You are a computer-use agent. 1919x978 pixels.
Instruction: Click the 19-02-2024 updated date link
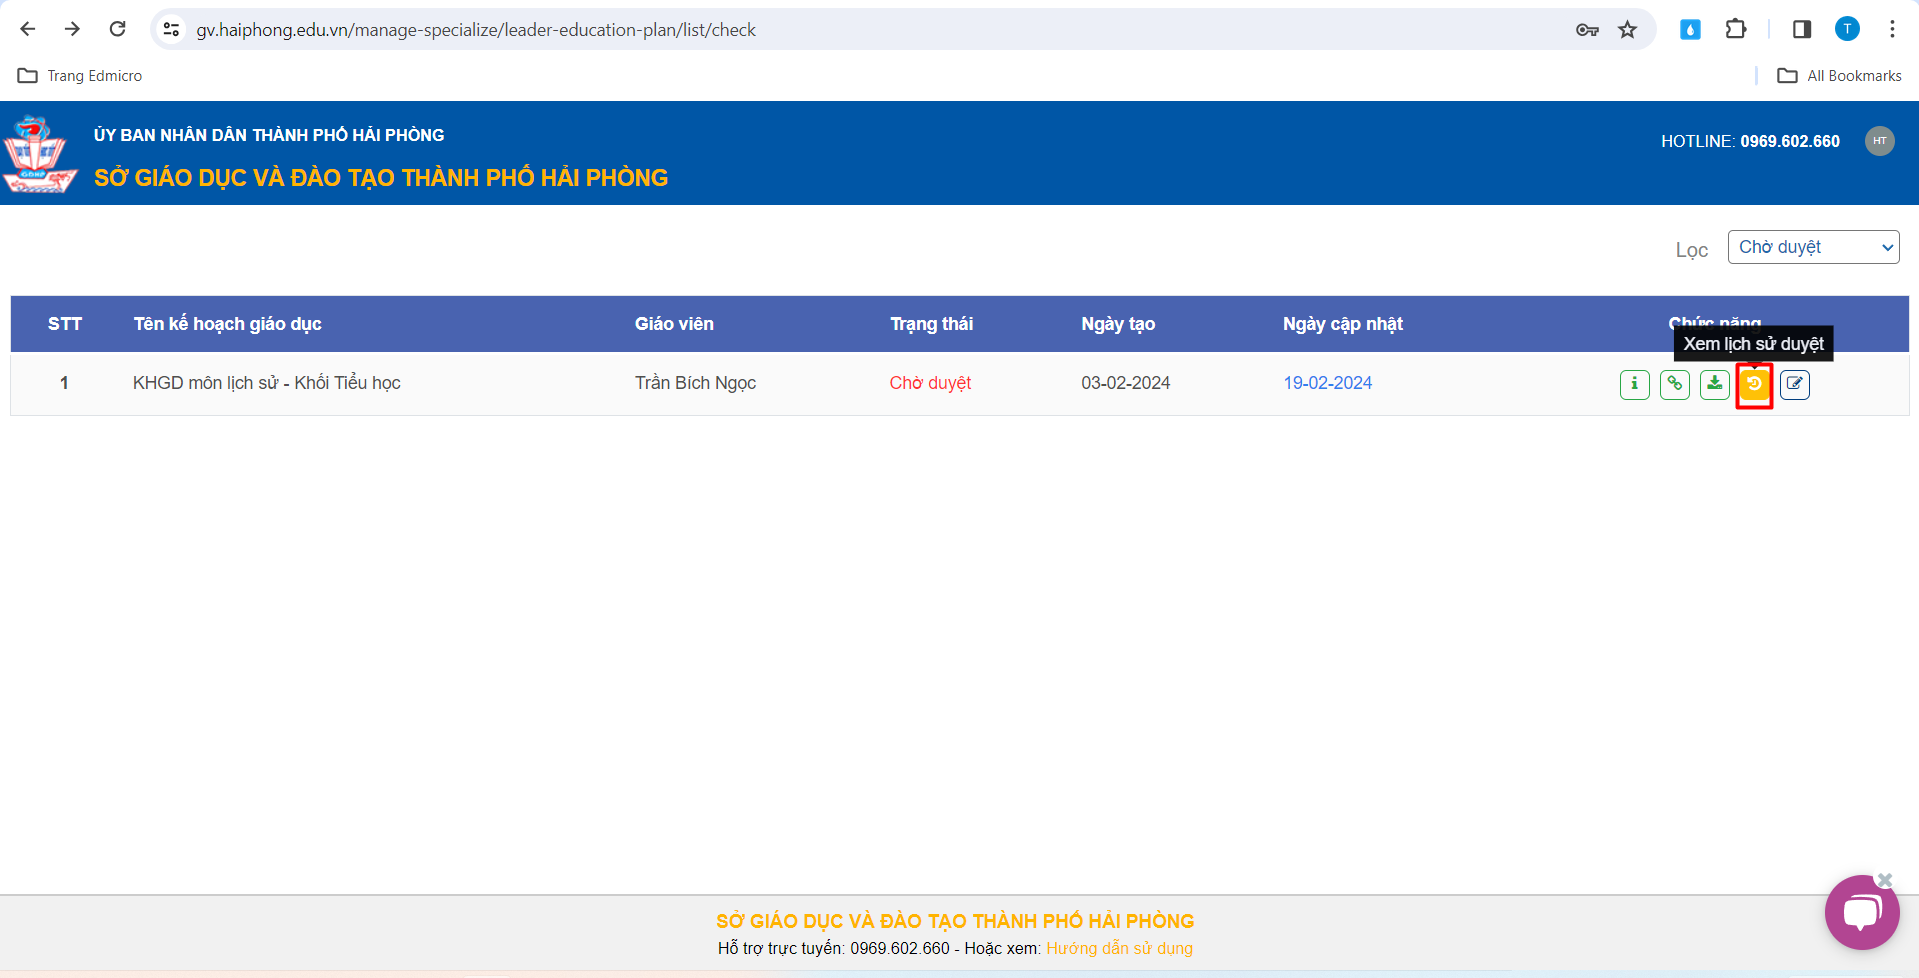tap(1327, 383)
